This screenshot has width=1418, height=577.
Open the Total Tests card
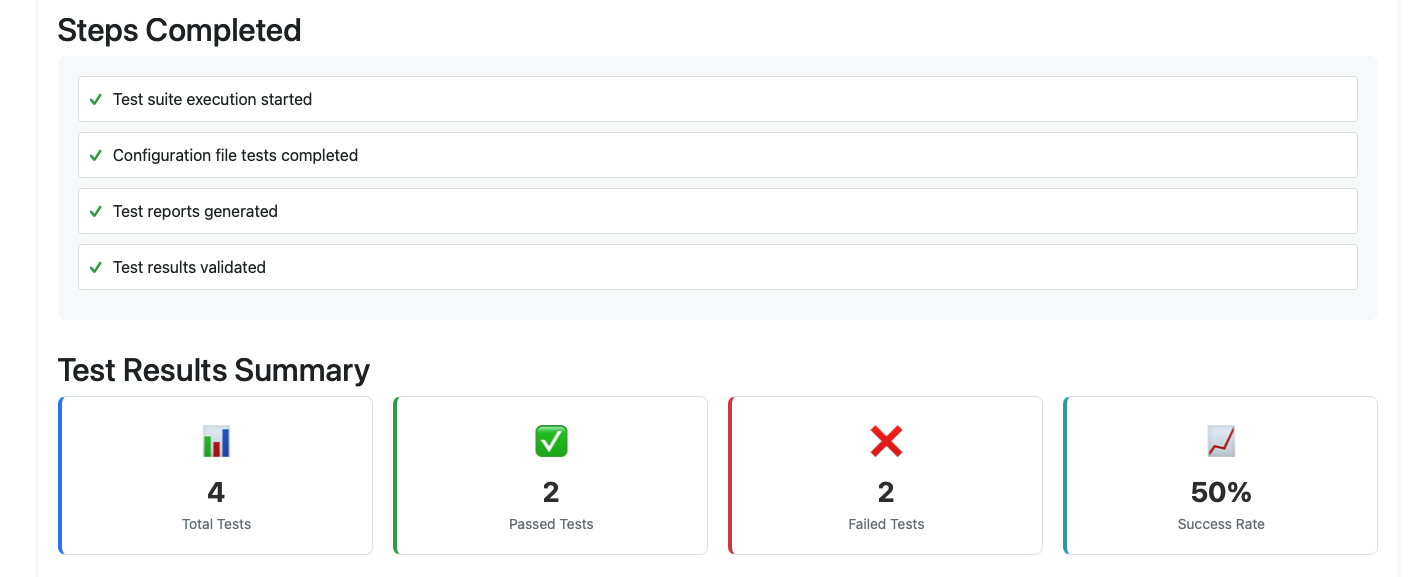pyautogui.click(x=216, y=475)
